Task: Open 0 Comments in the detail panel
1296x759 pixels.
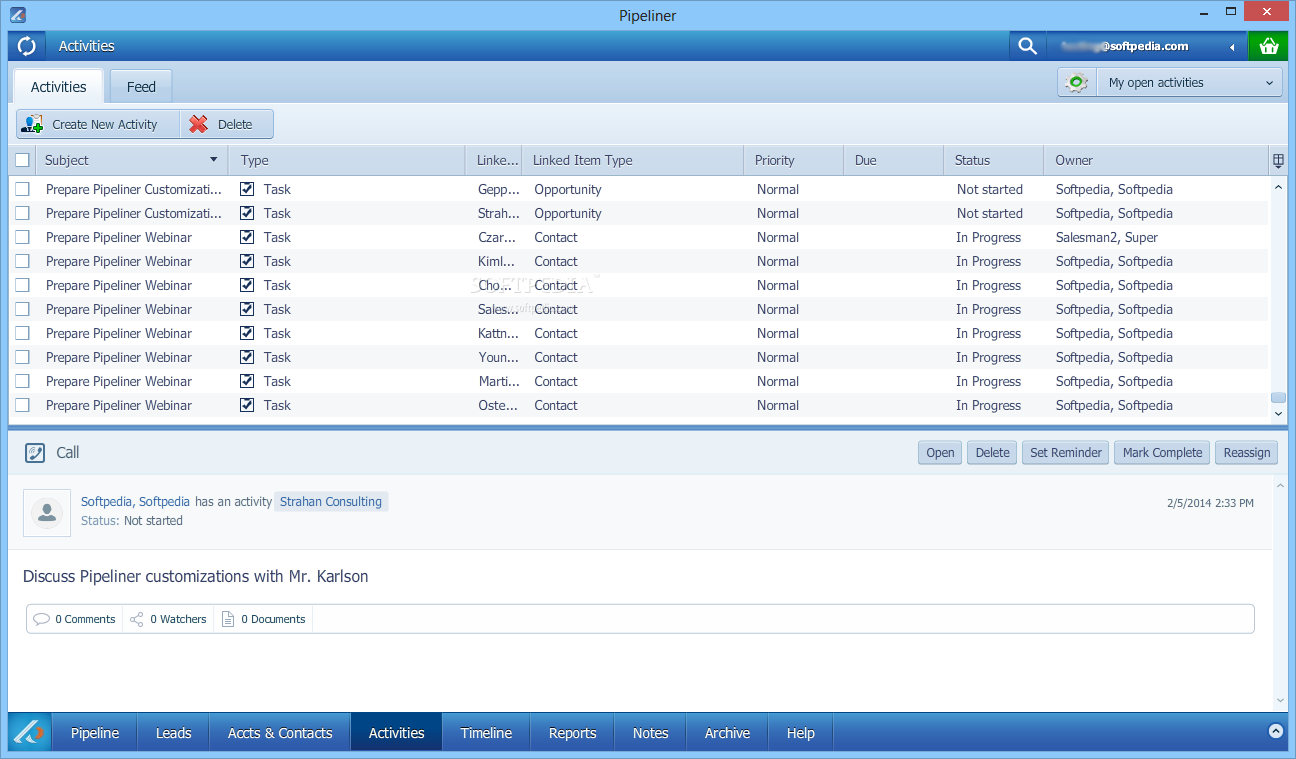Action: (x=75, y=619)
